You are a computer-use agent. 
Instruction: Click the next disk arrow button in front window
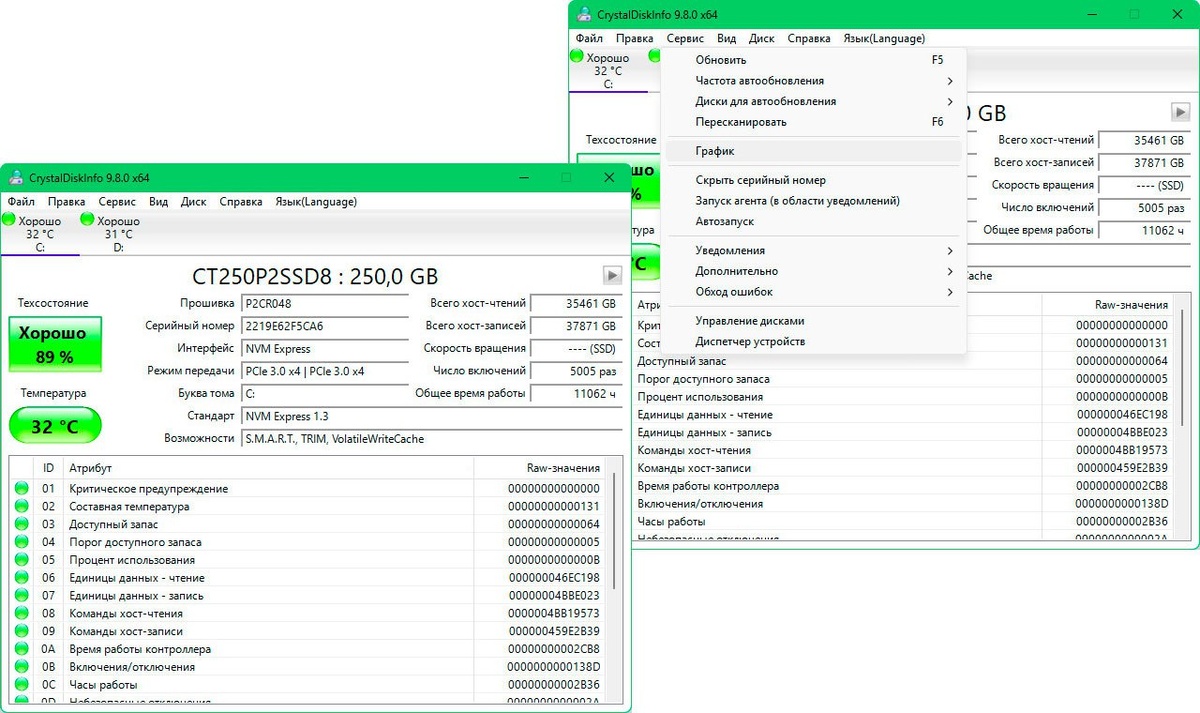point(612,275)
